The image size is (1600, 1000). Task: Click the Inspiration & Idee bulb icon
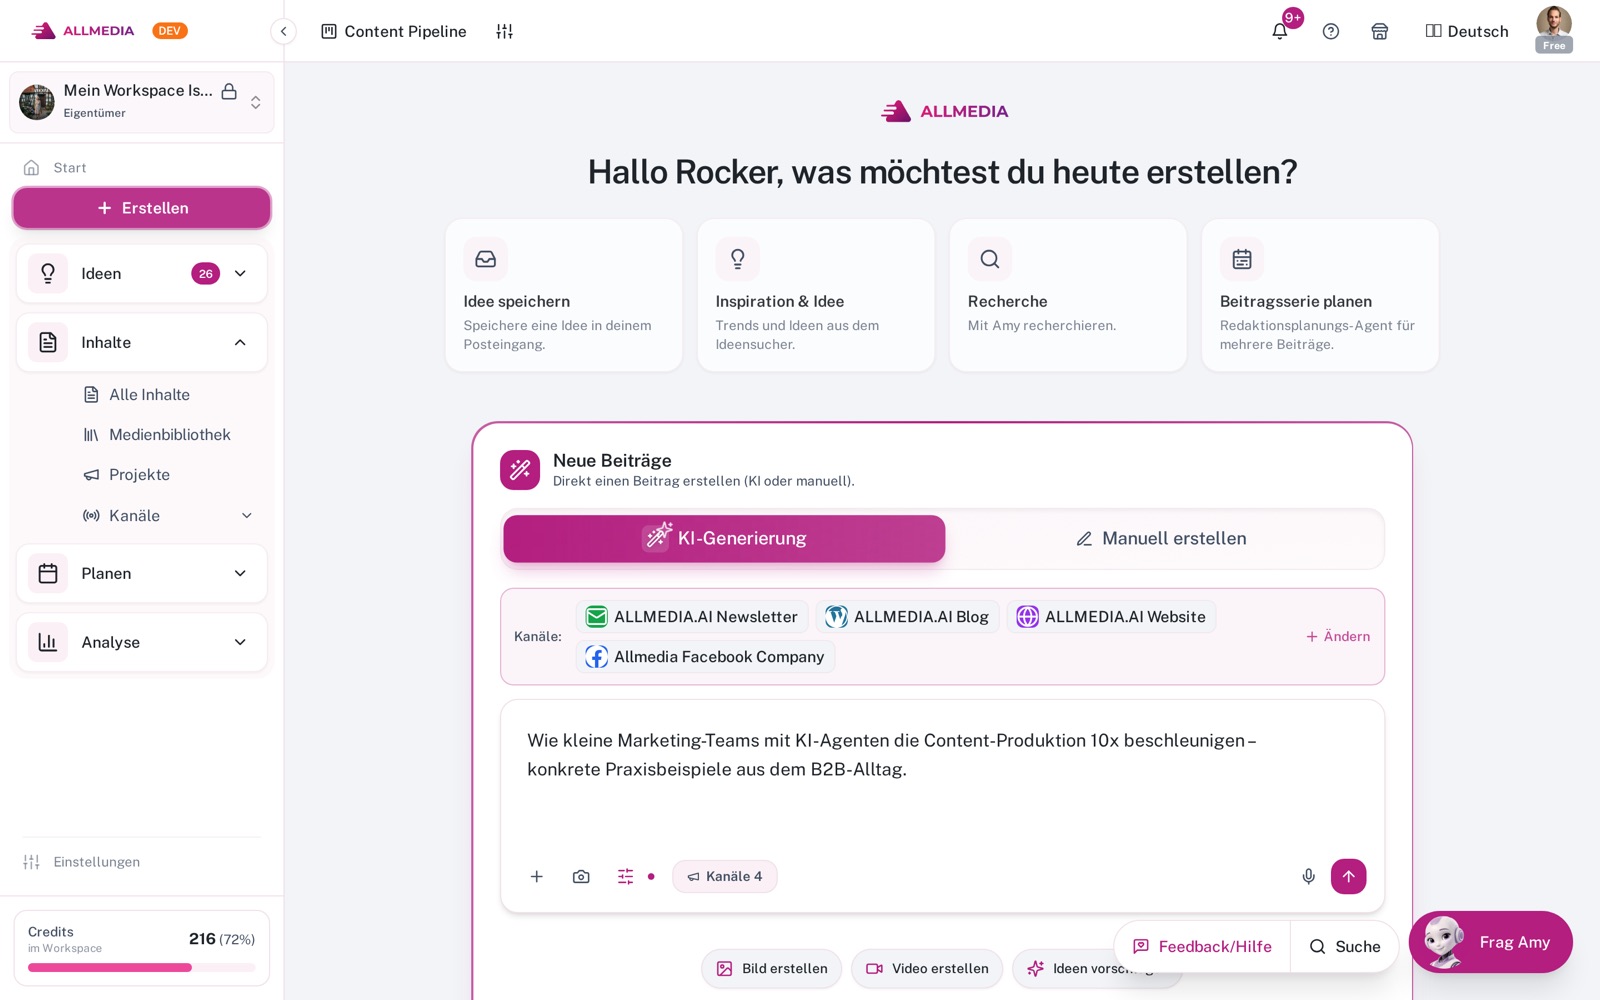click(738, 259)
